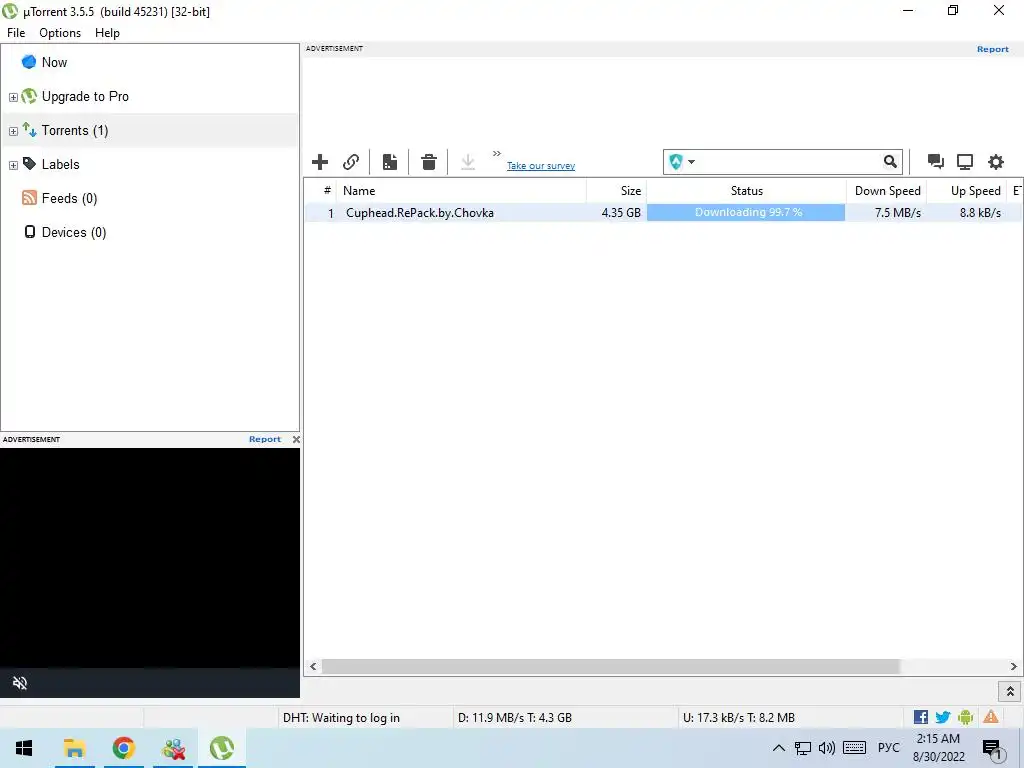Sort by Down Speed column header

coord(887,191)
